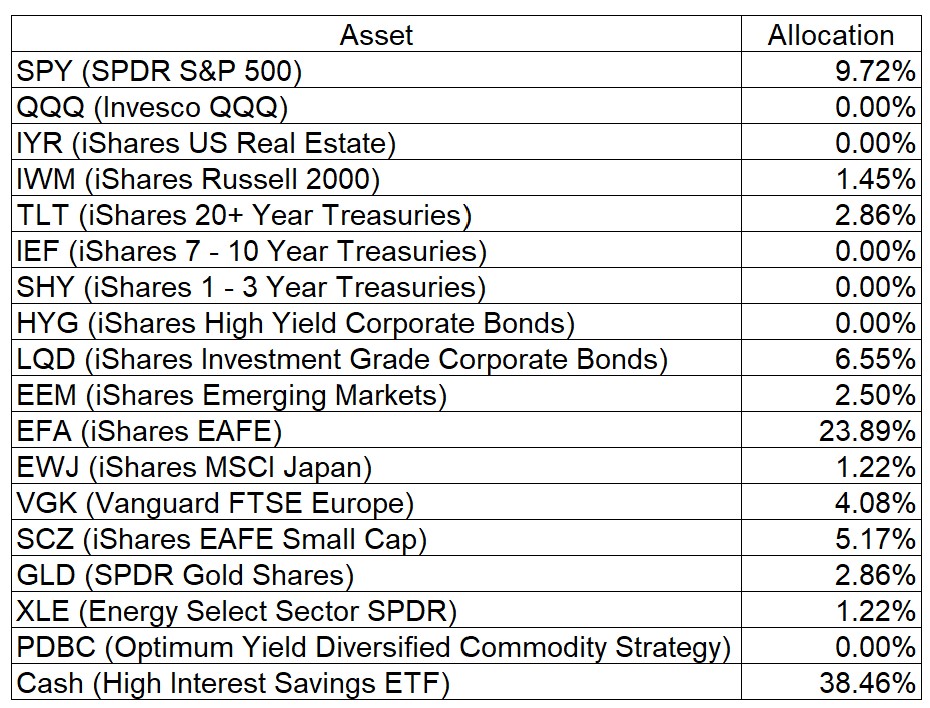
Task: Click the 23.89% allocation value for EFA
Action: point(868,431)
